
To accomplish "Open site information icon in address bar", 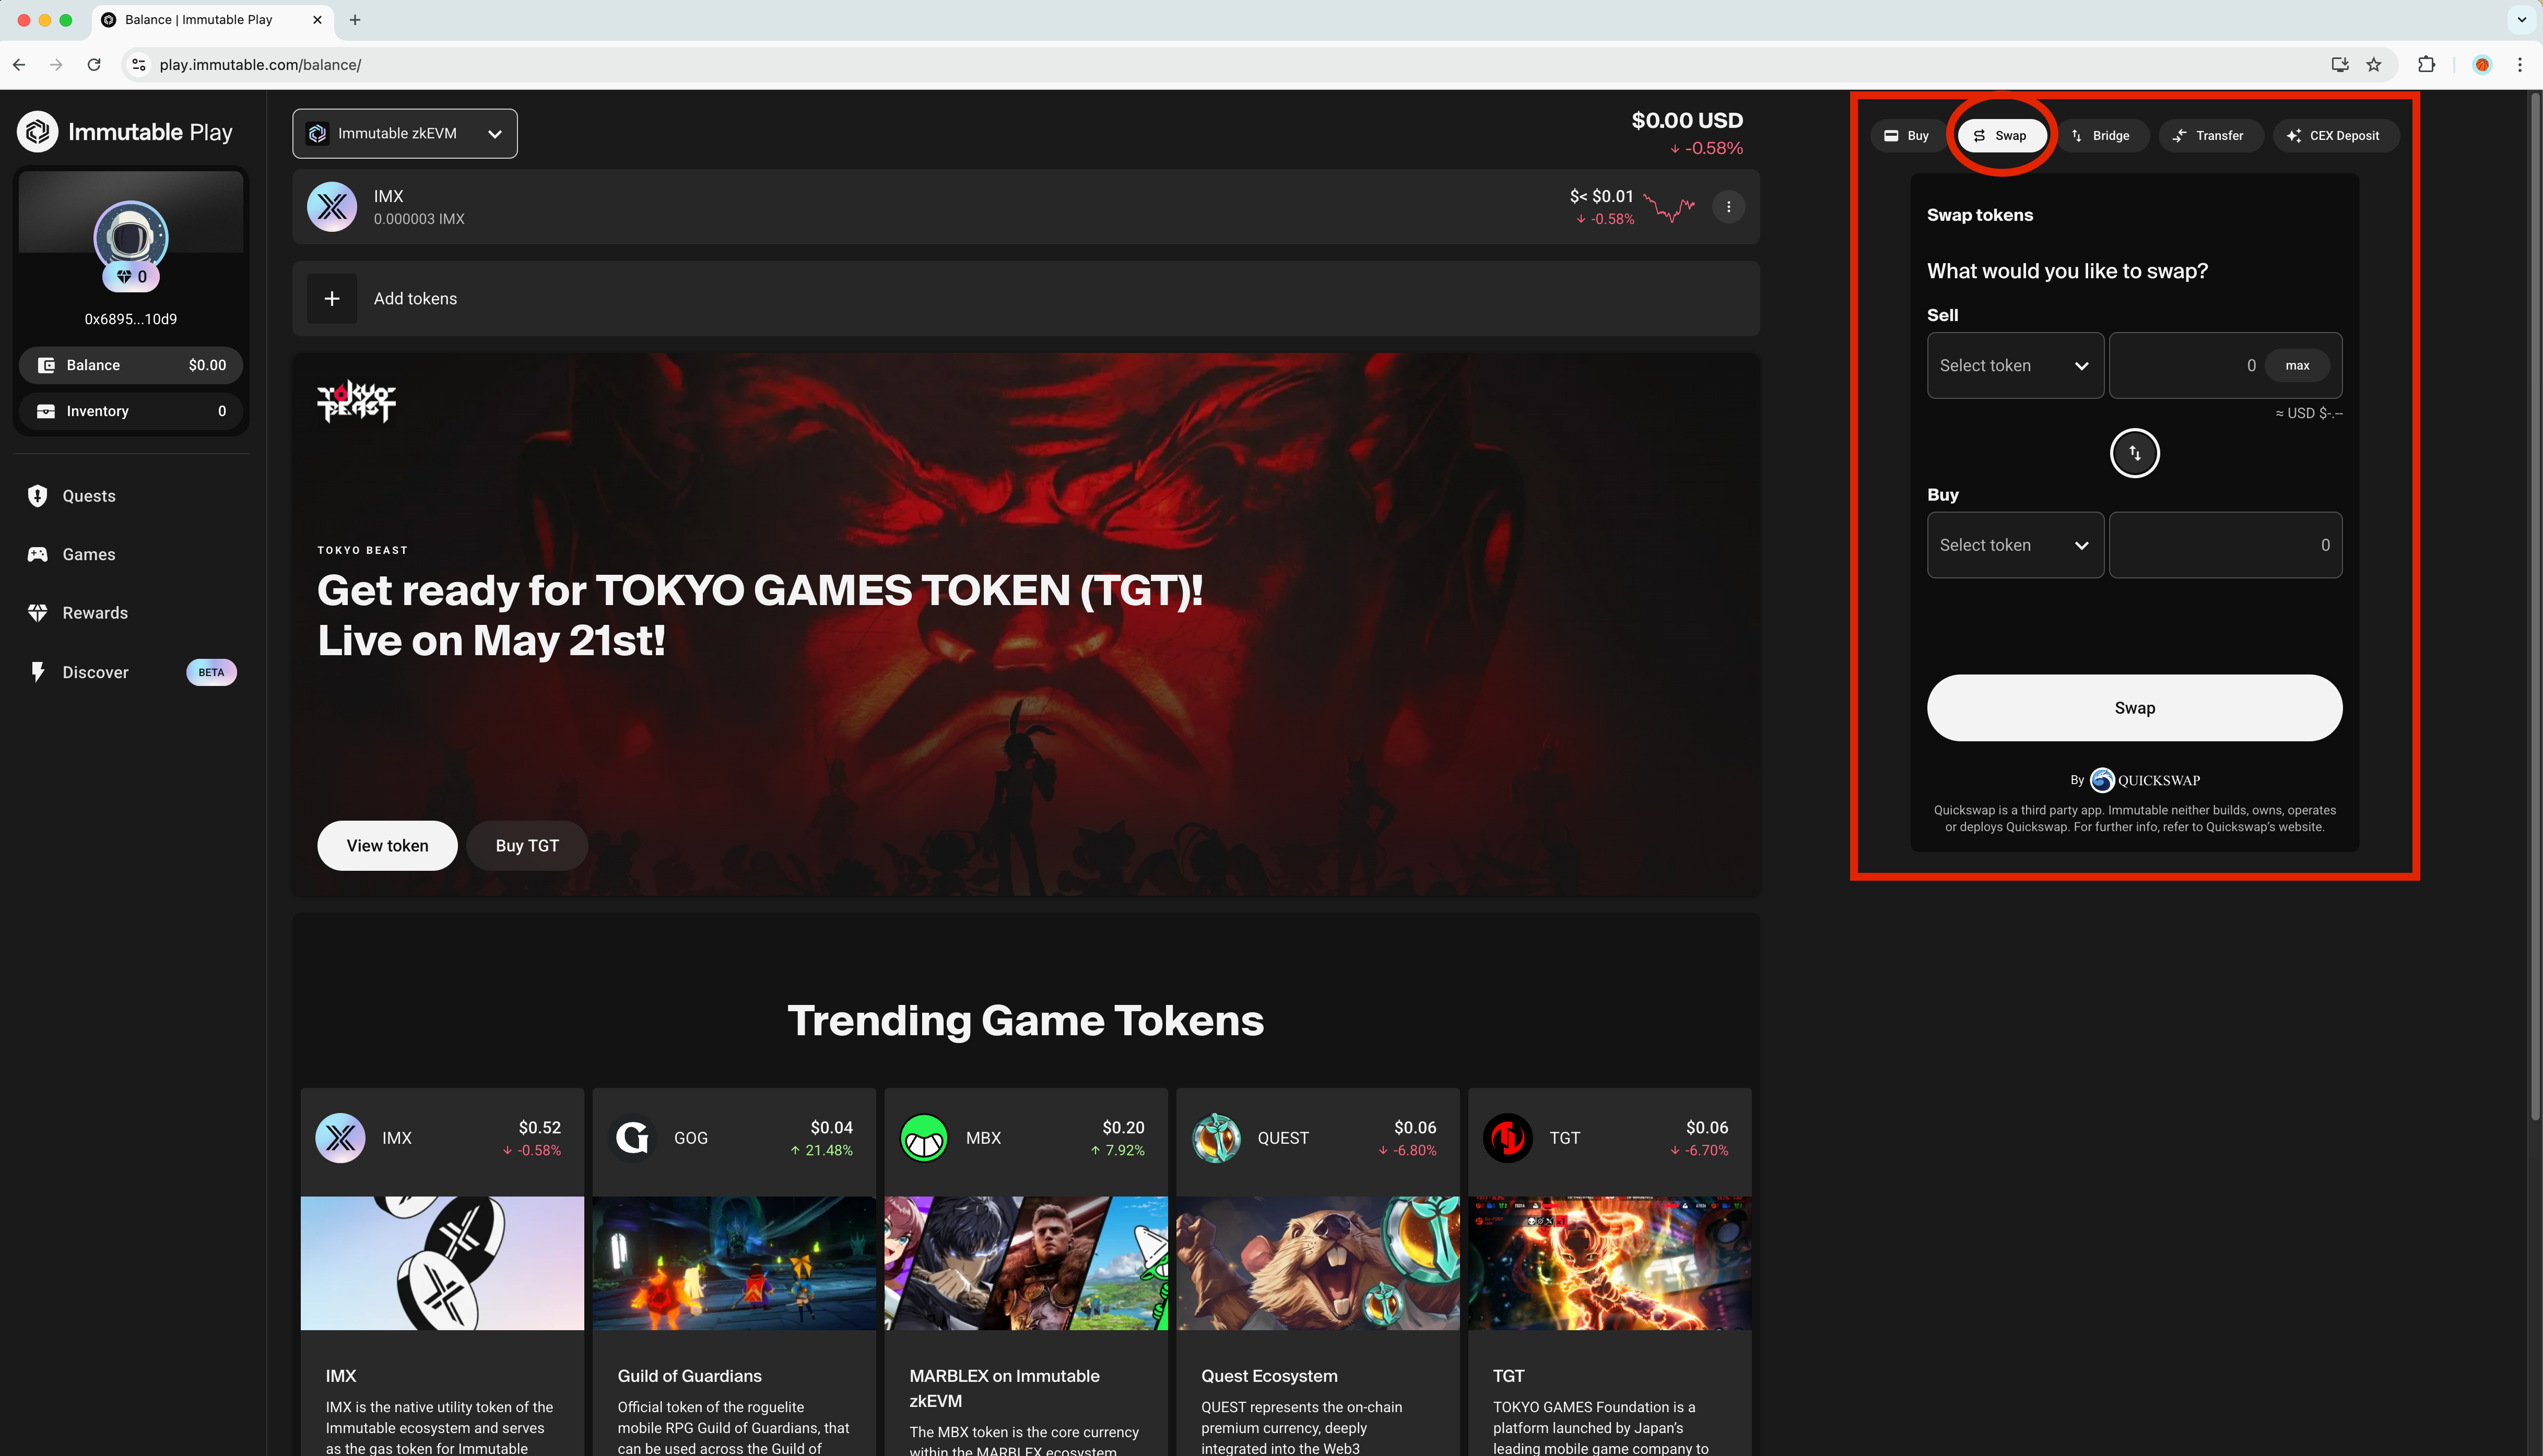I will [139, 65].
